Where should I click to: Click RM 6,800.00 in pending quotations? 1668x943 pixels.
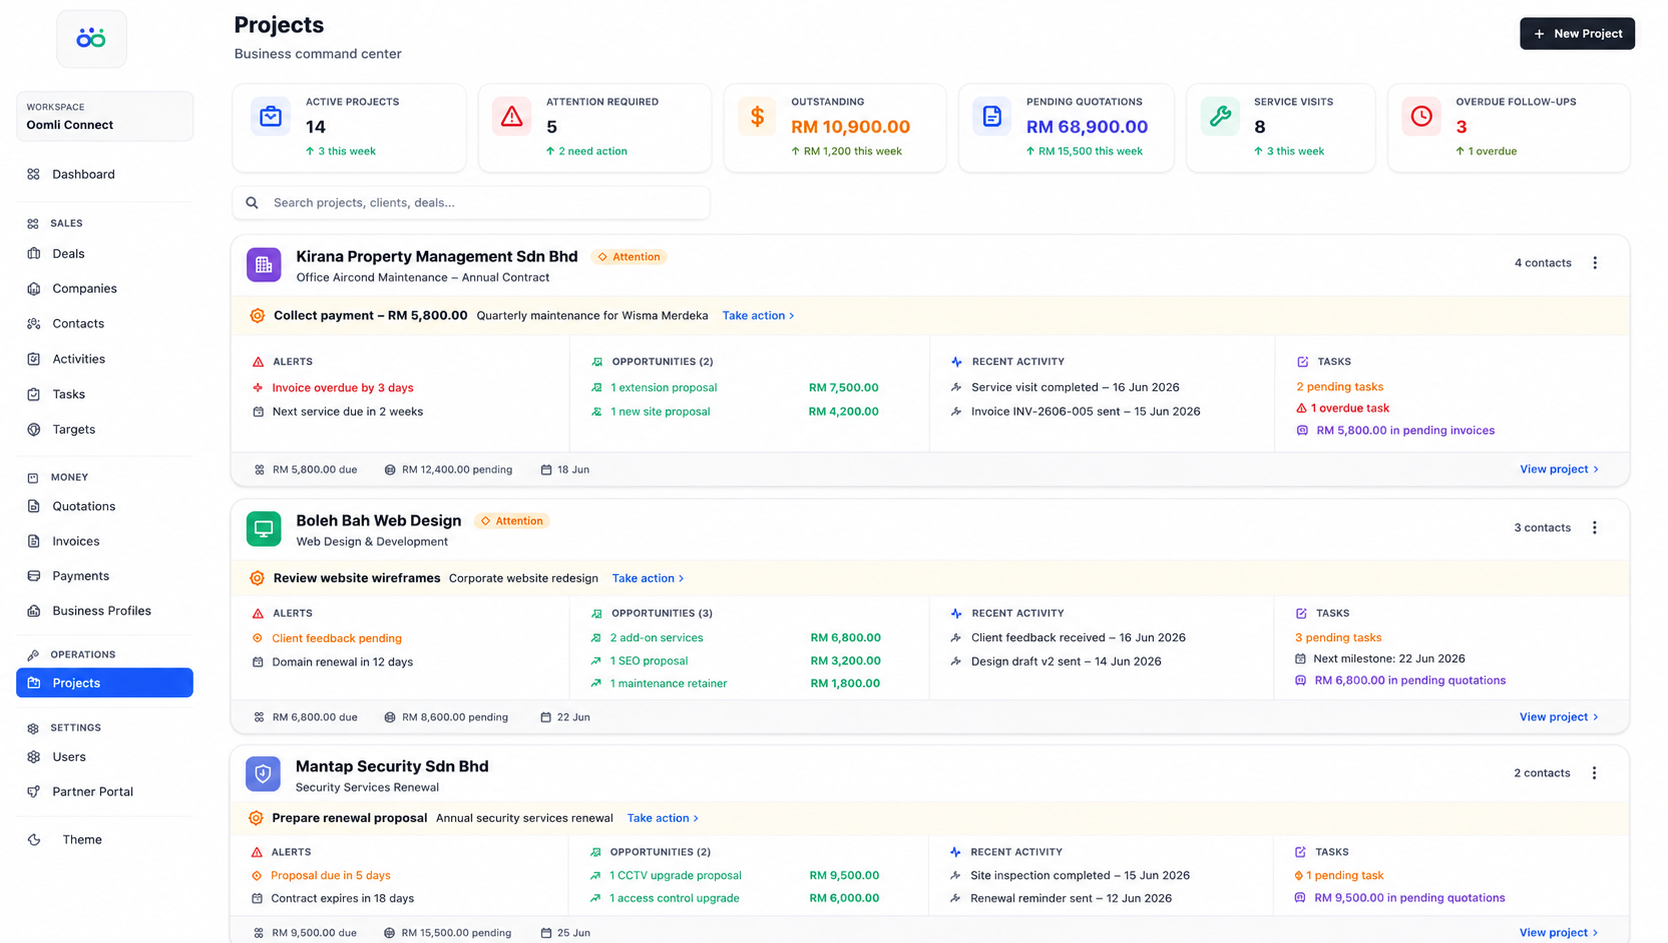pyautogui.click(x=1410, y=681)
